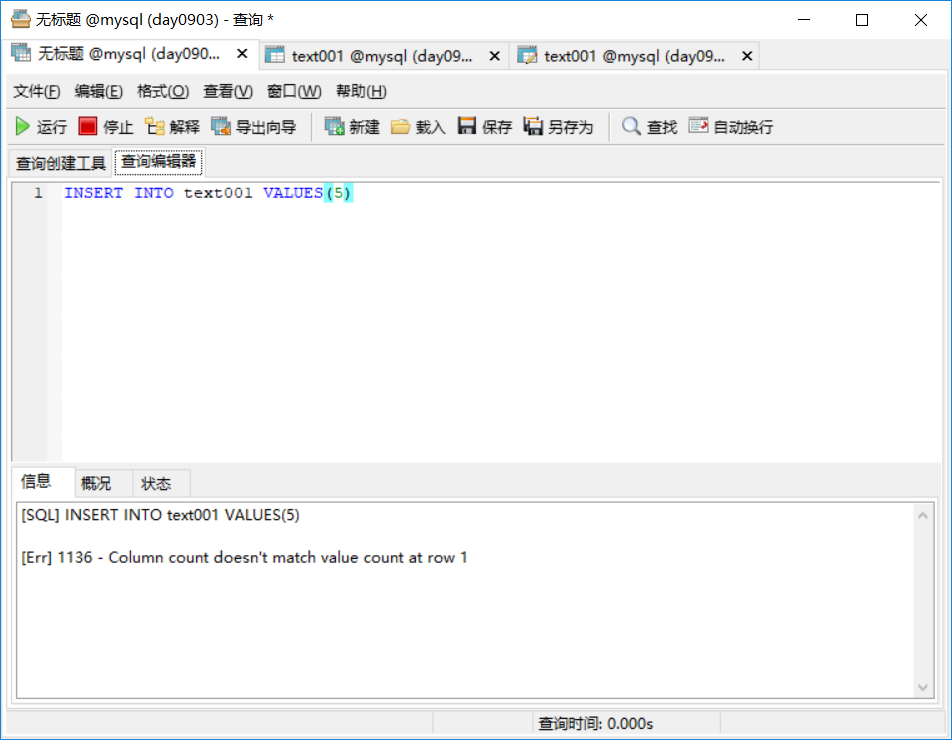Switch to text001 tab with pencil icon
The width and height of the screenshot is (952, 740).
634,56
